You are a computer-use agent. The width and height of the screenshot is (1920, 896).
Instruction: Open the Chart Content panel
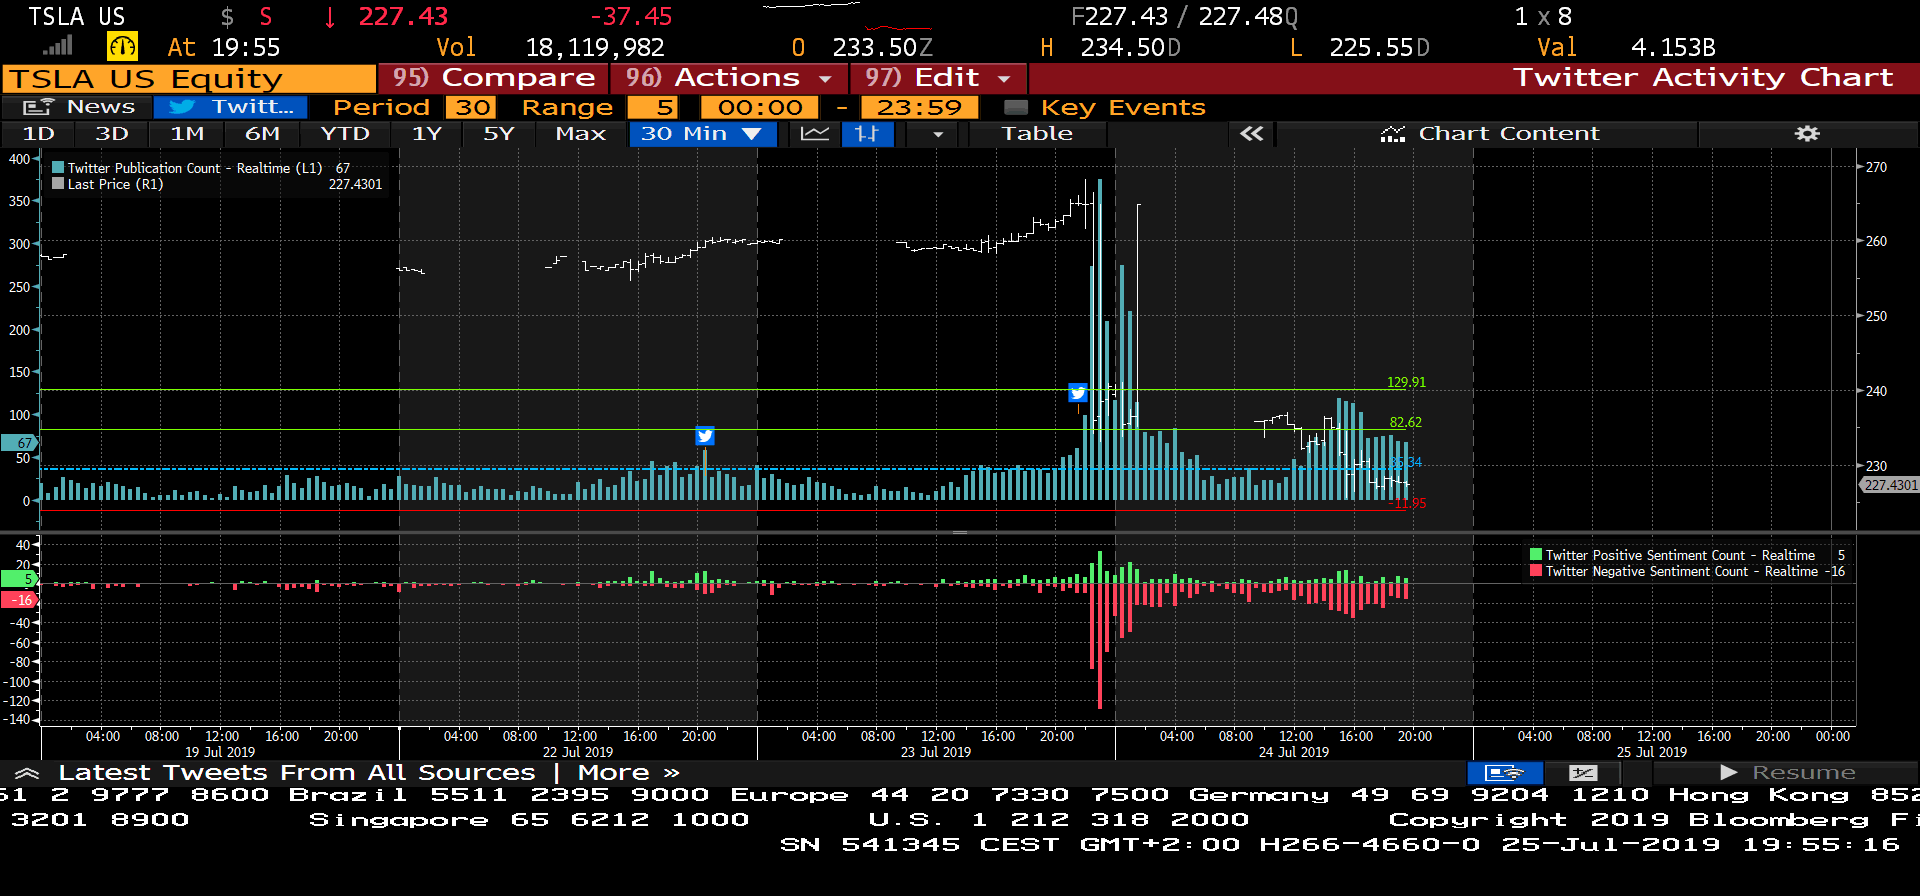pos(1489,134)
